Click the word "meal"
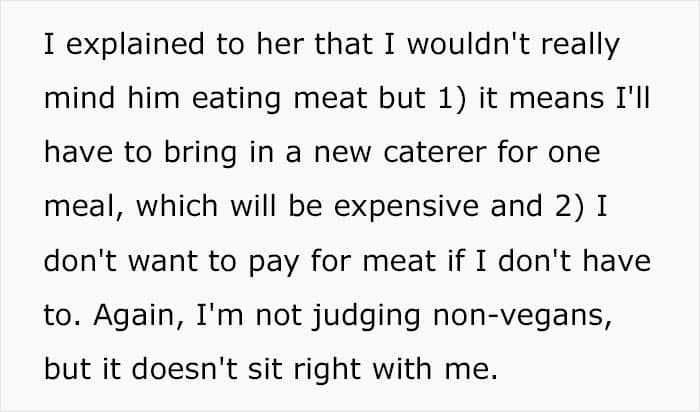 point(81,209)
